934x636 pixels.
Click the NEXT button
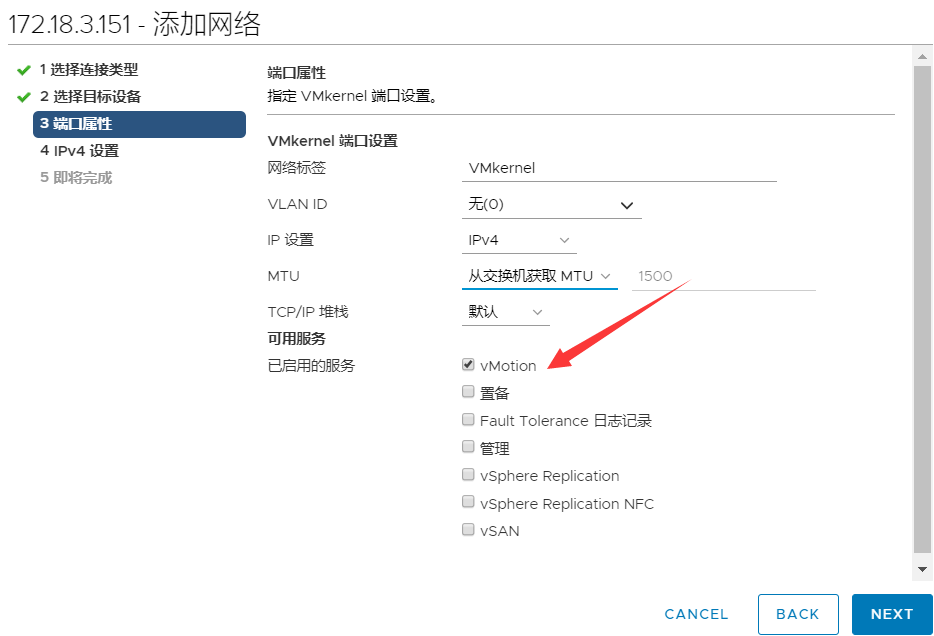[892, 614]
